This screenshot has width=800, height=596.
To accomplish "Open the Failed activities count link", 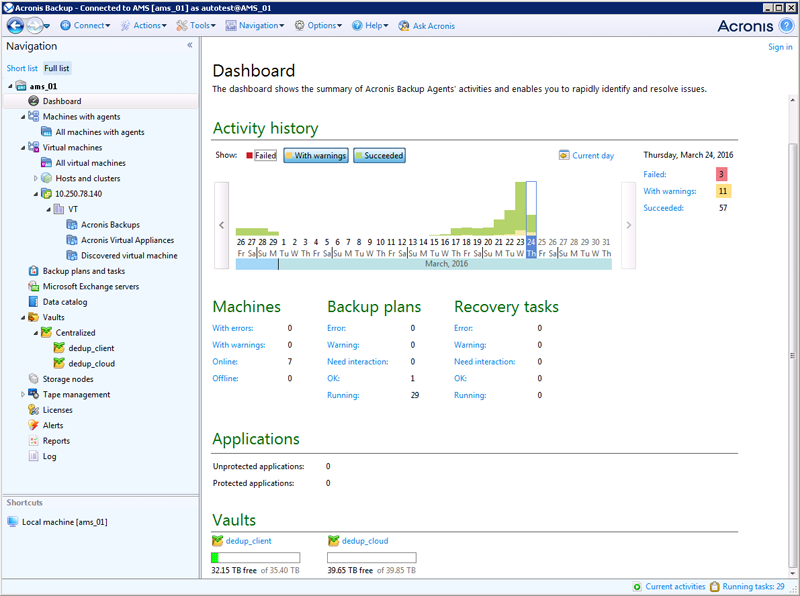I will coord(655,175).
